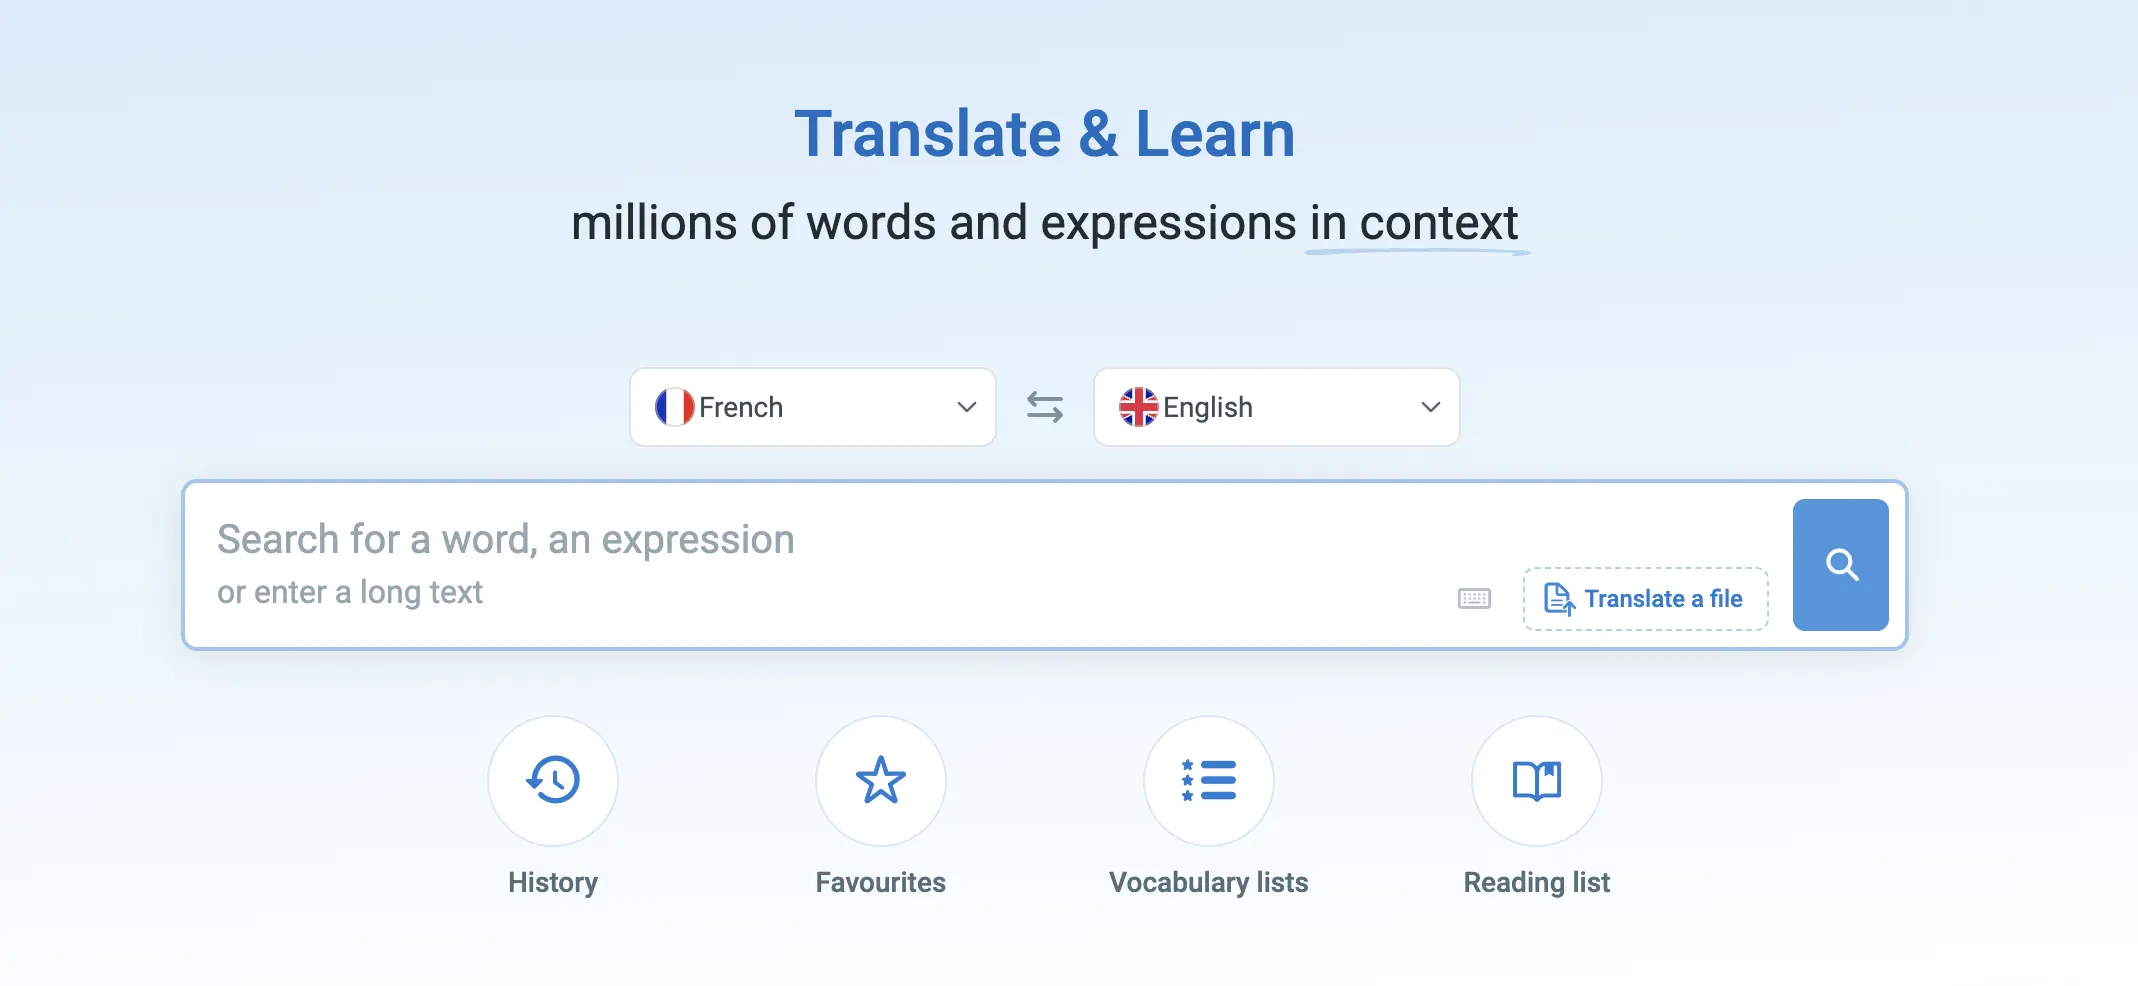Click the Favourites text label

pyautogui.click(x=881, y=882)
